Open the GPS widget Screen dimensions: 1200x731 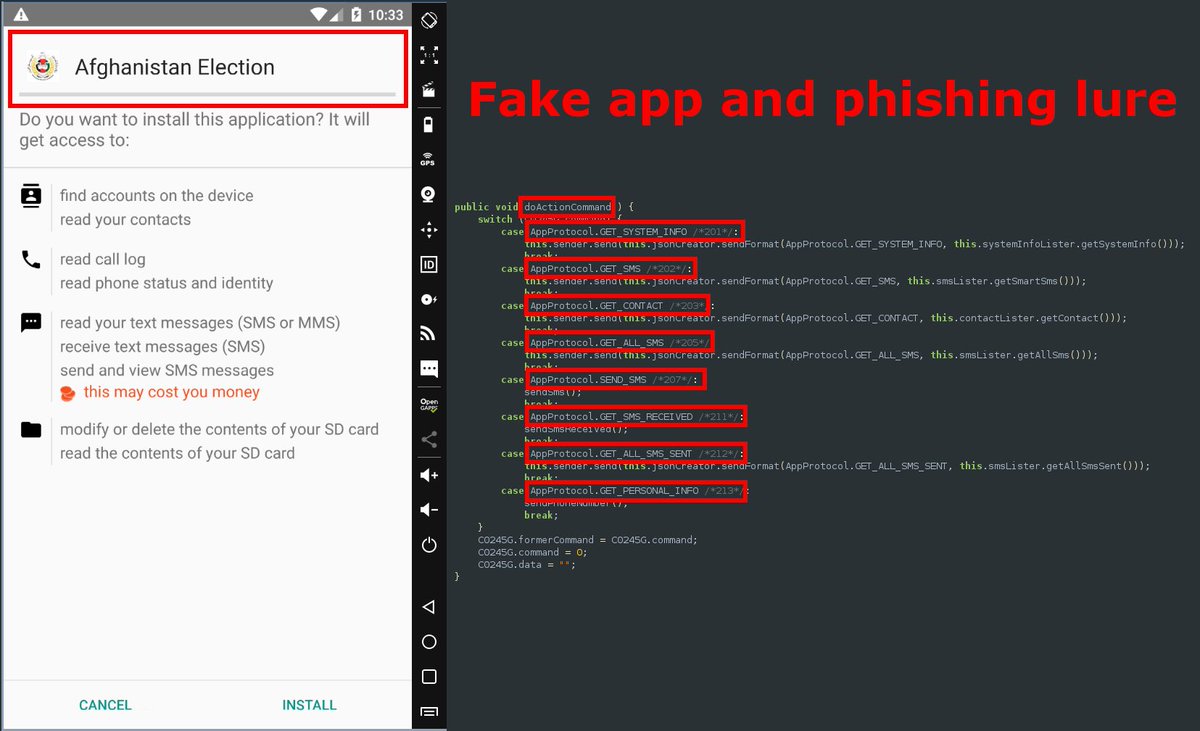point(428,159)
